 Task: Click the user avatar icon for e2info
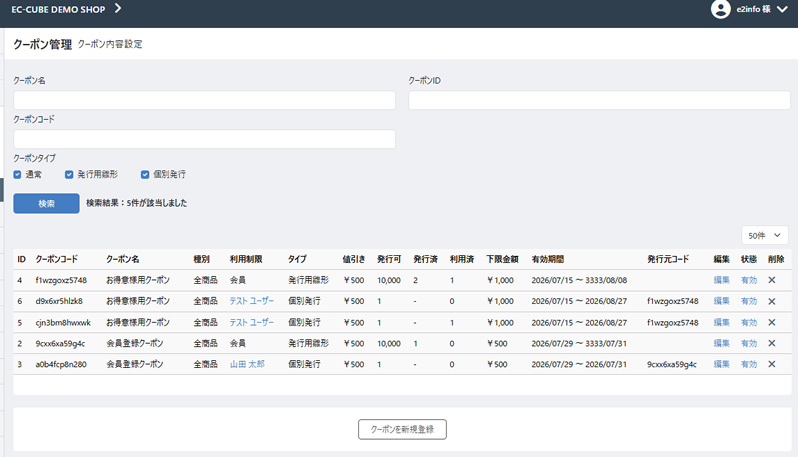[x=720, y=9]
